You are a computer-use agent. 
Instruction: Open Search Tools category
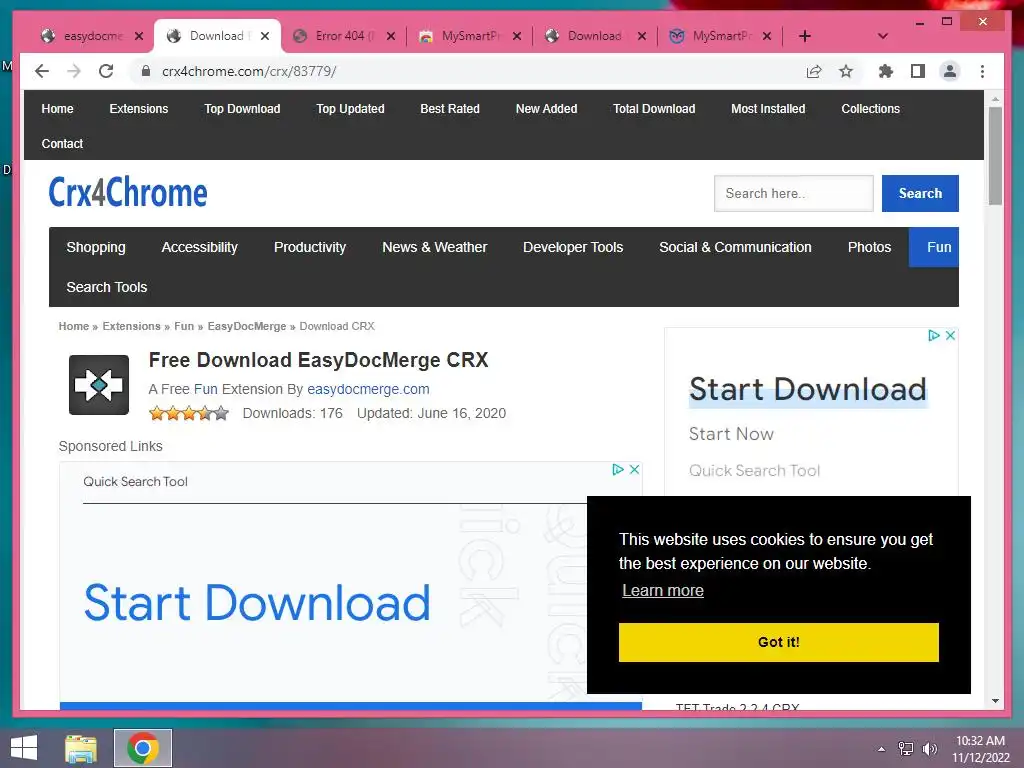[x=106, y=287]
